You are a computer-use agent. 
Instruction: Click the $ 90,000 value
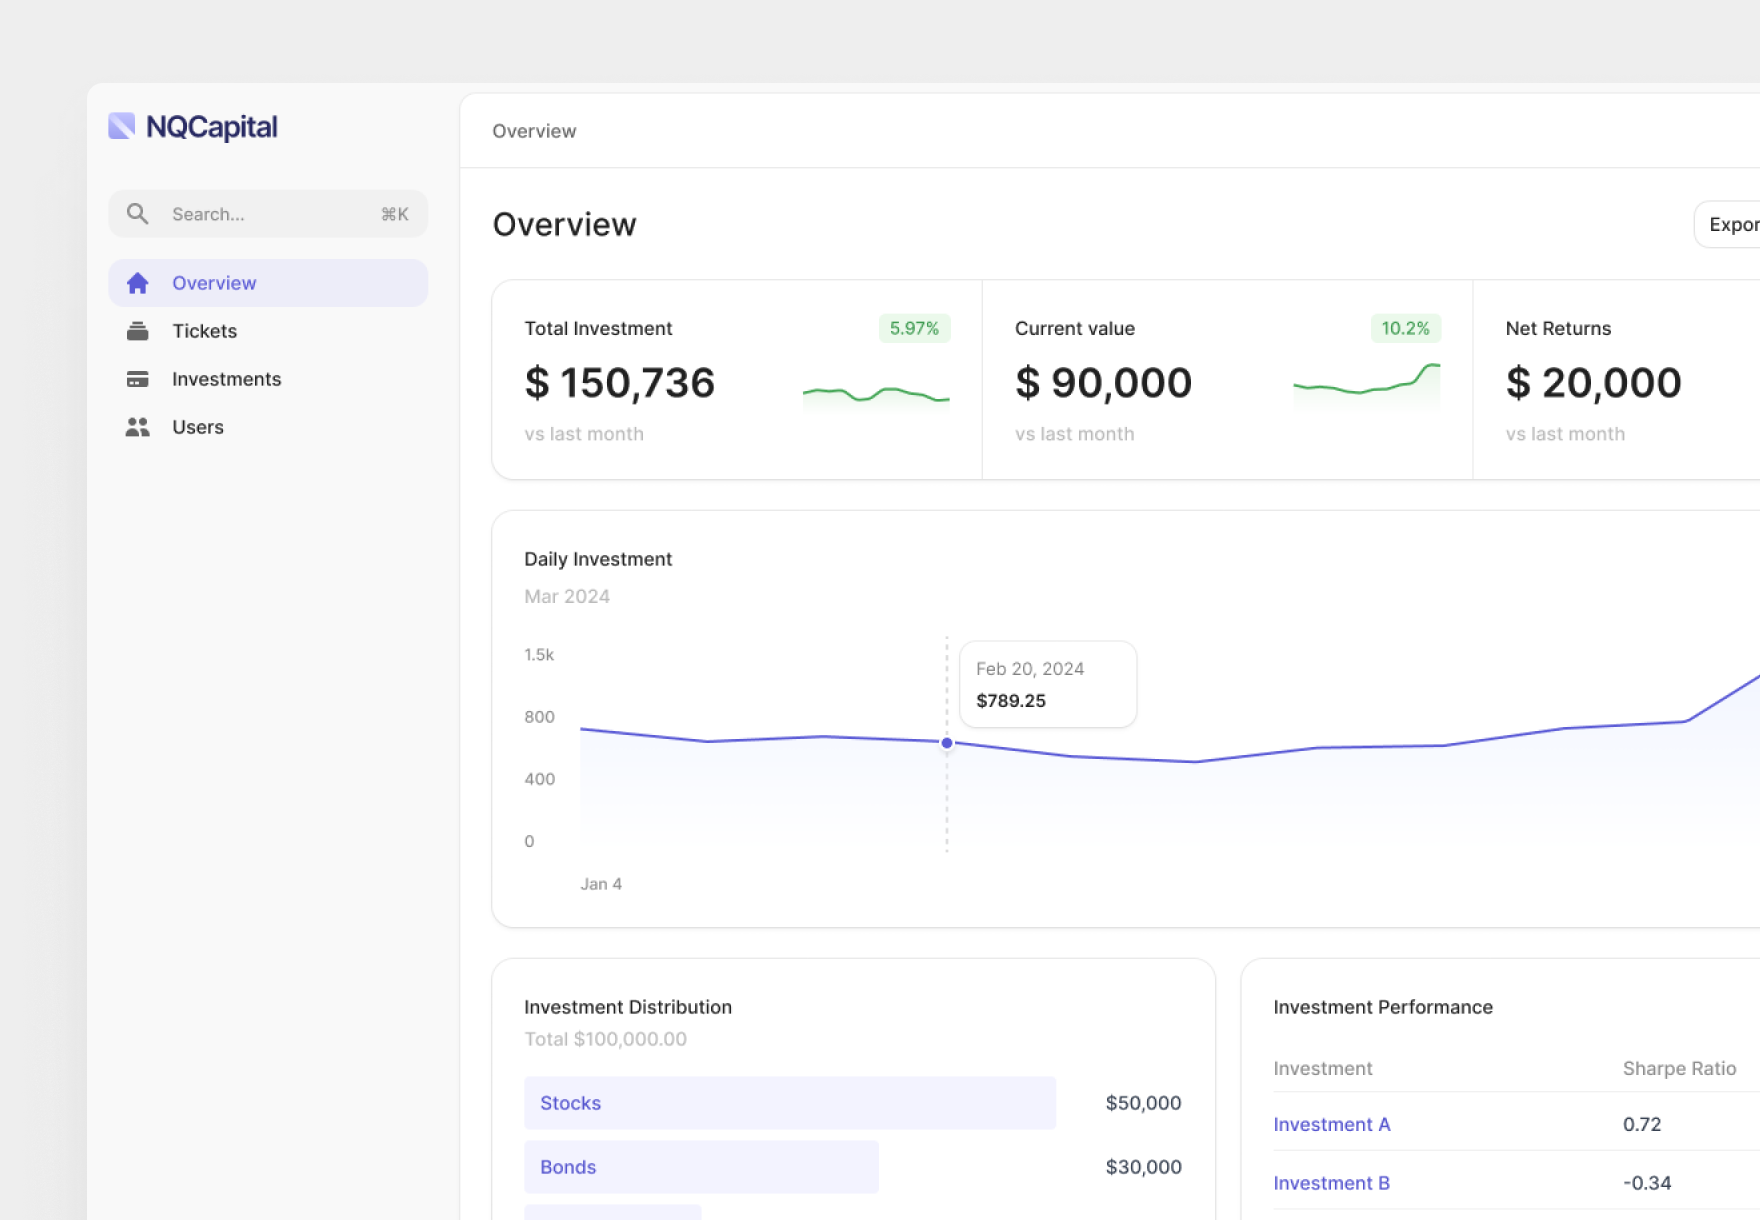click(x=1103, y=383)
